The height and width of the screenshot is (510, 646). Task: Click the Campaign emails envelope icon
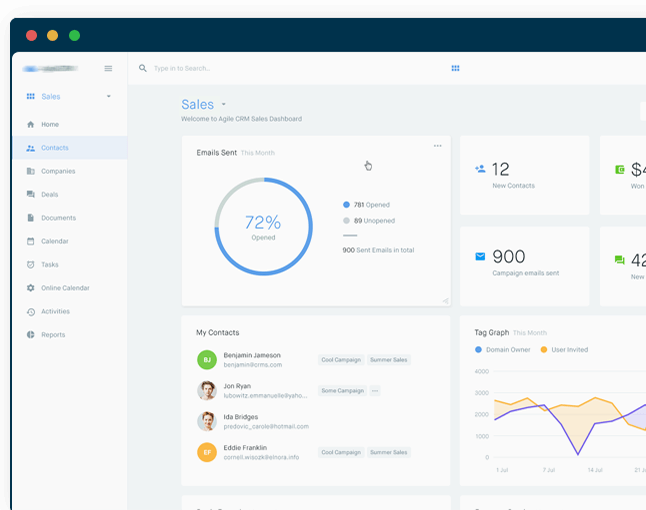click(480, 257)
